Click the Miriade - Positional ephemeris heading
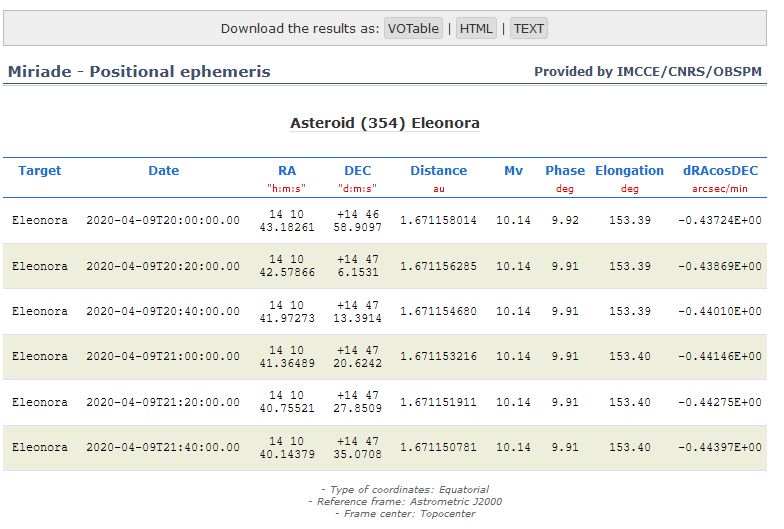 coord(139,72)
